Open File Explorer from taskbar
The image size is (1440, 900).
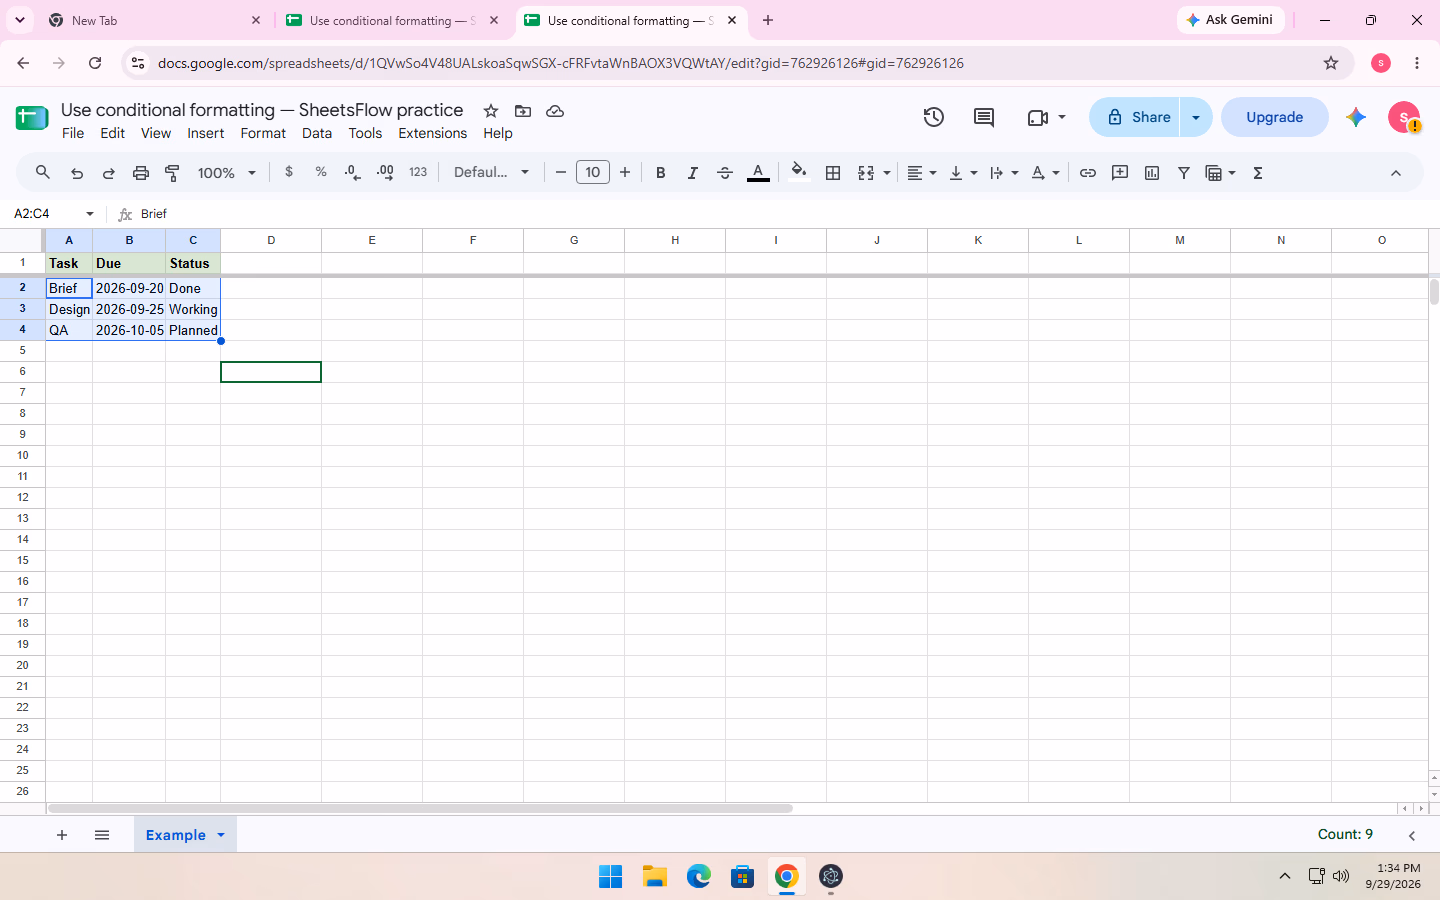tap(655, 877)
